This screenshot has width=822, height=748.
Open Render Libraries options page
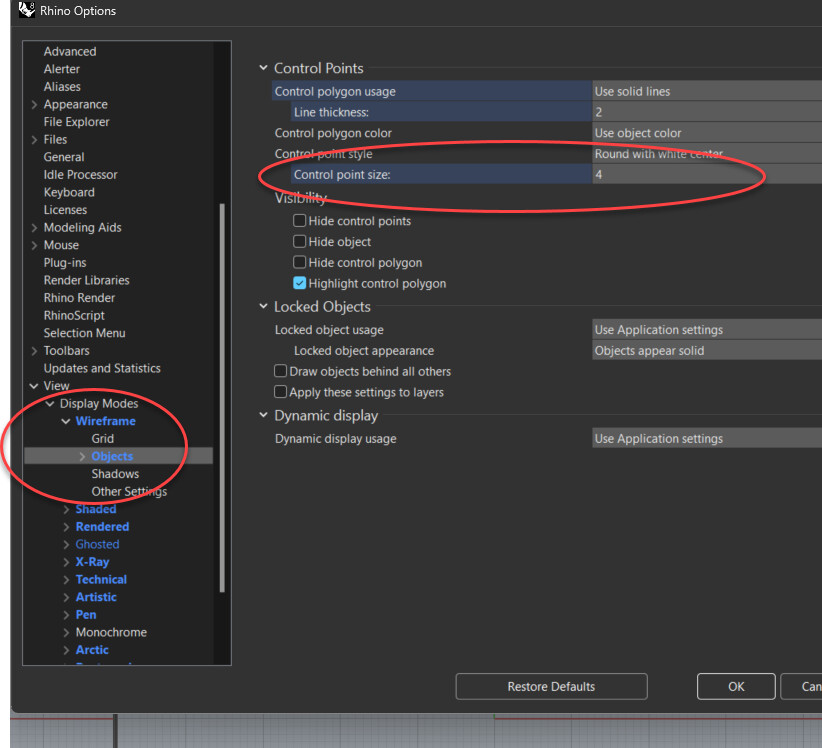coord(86,280)
